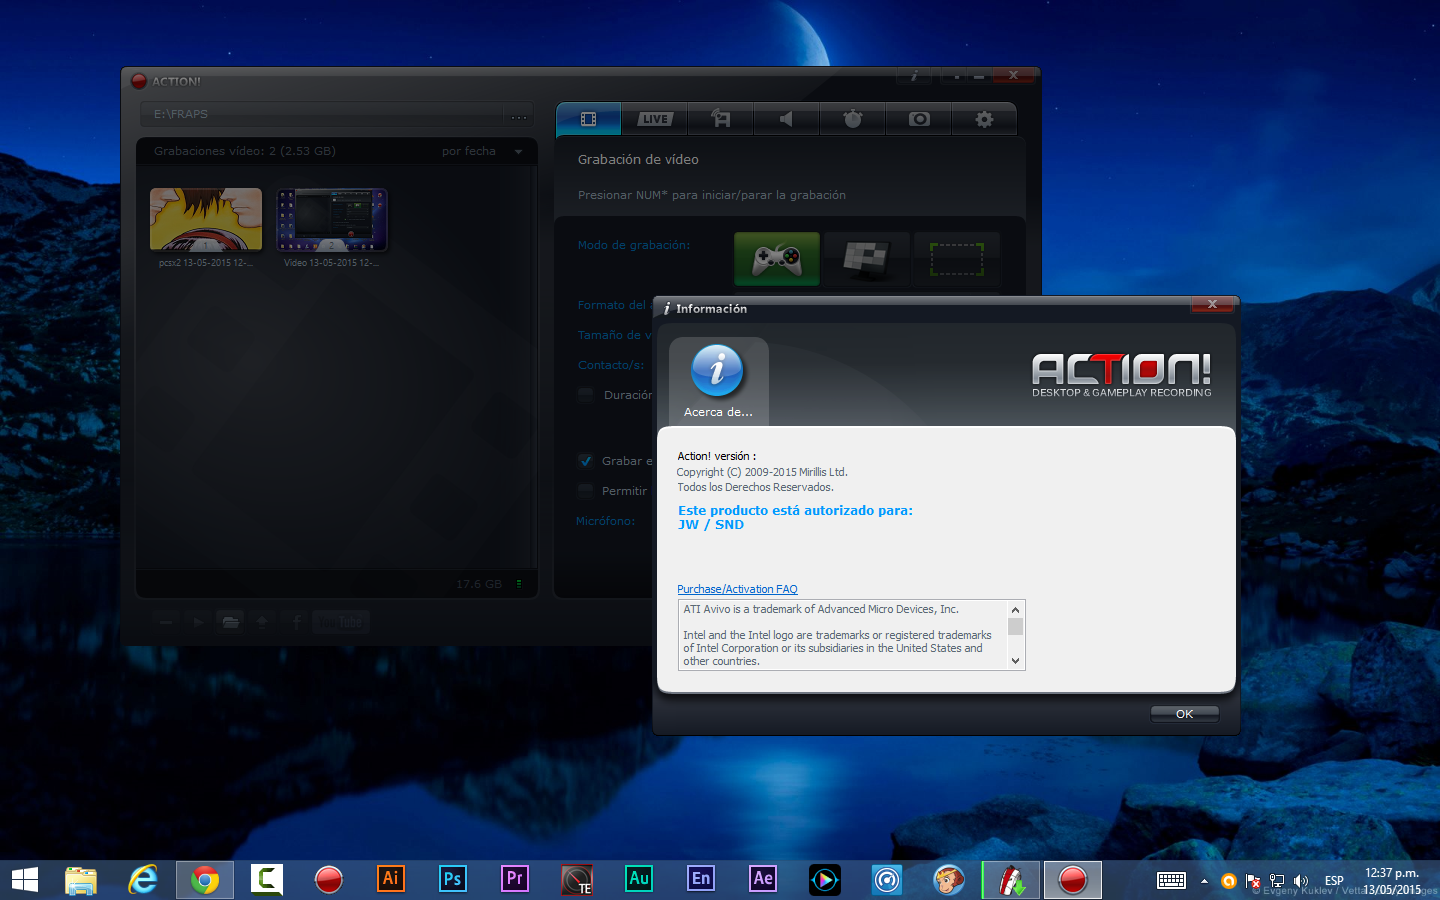The width and height of the screenshot is (1440, 900).
Task: Open the screenshots camera tab
Action: tap(919, 119)
